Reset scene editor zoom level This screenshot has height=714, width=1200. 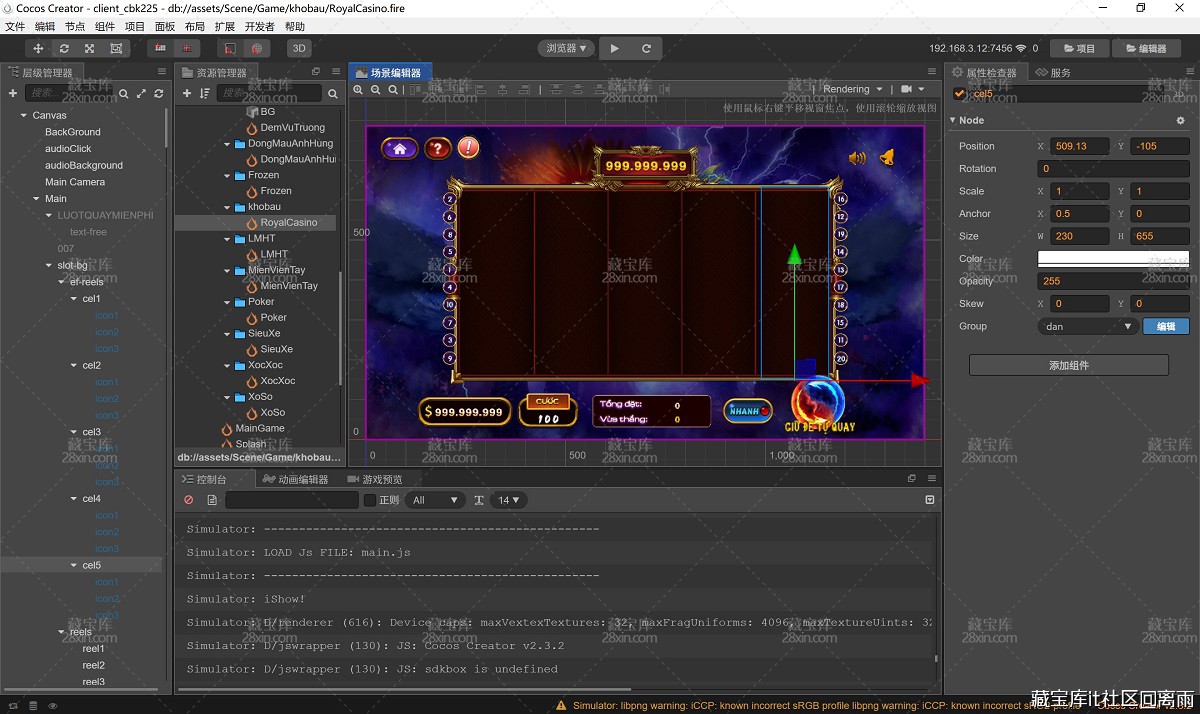(393, 89)
